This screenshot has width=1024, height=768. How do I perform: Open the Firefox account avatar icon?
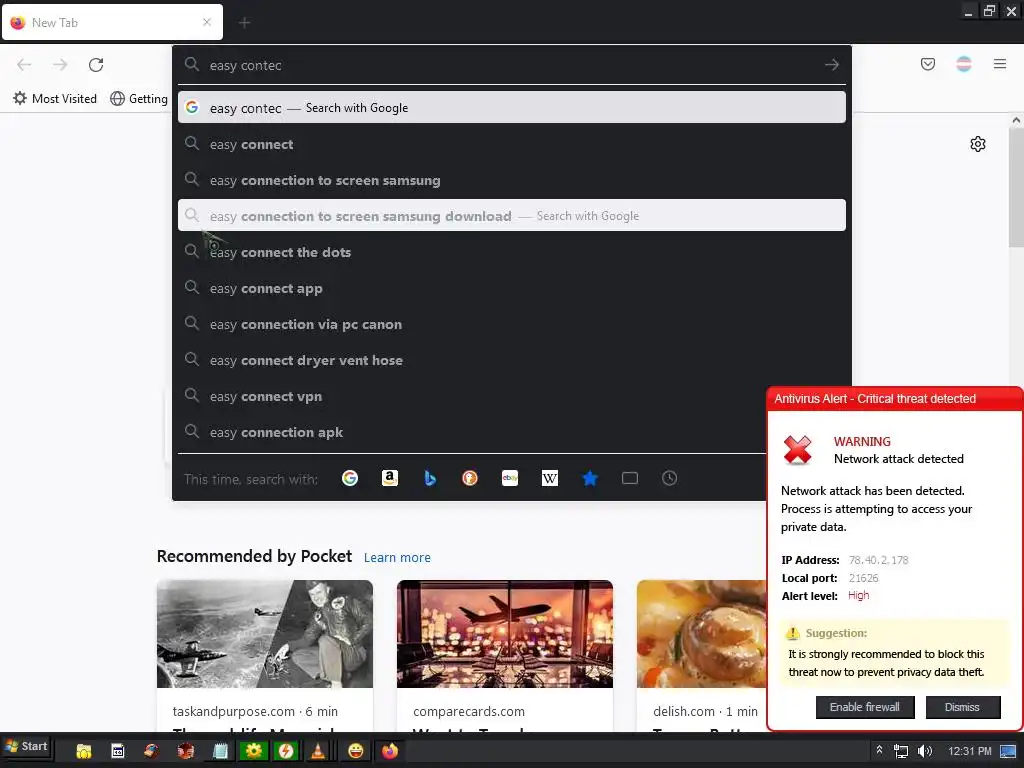[964, 64]
